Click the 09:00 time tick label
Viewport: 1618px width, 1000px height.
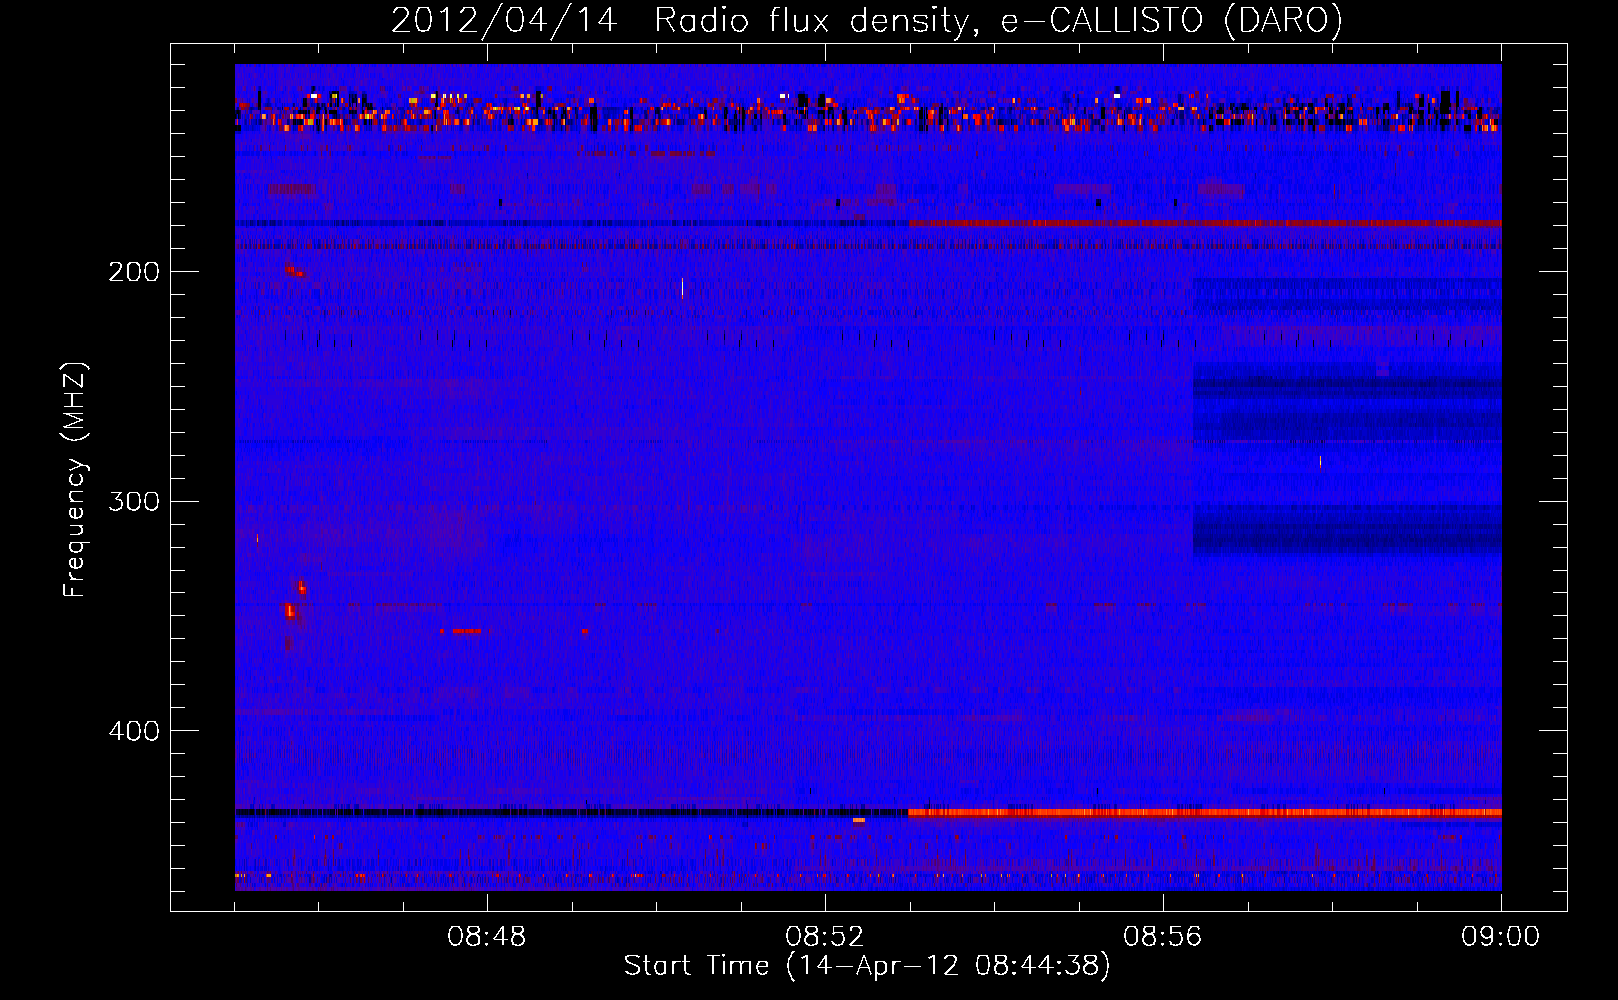point(1501,937)
